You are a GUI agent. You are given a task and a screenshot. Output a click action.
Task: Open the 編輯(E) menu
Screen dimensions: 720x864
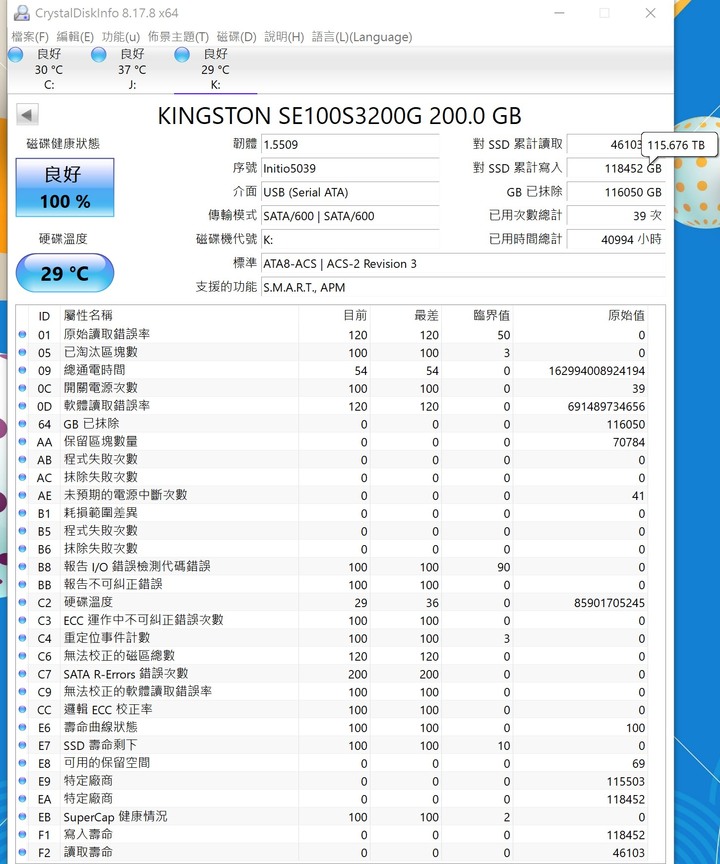[x=75, y=37]
